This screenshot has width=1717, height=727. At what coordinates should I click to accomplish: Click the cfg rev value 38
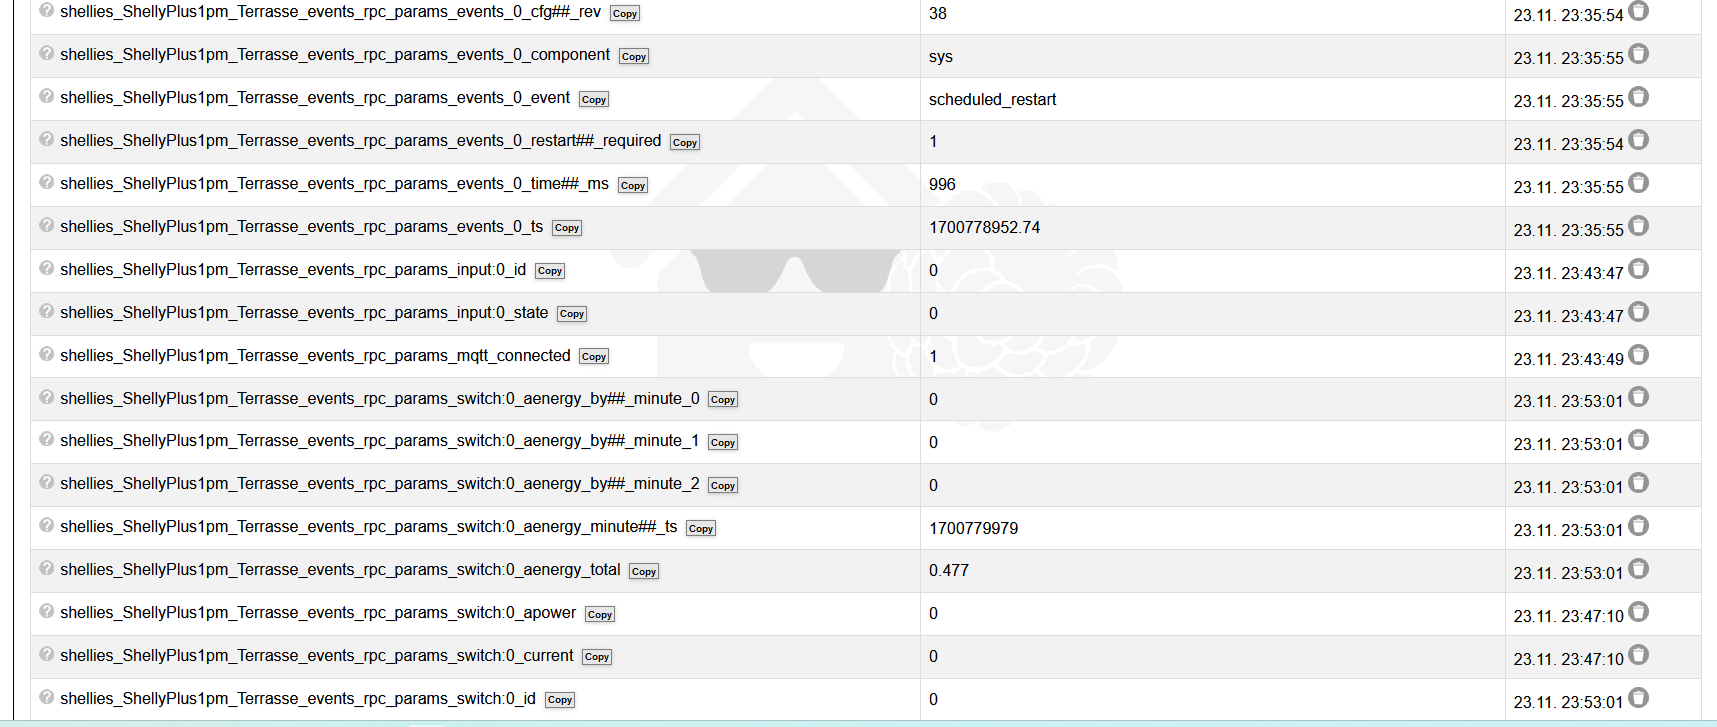938,14
